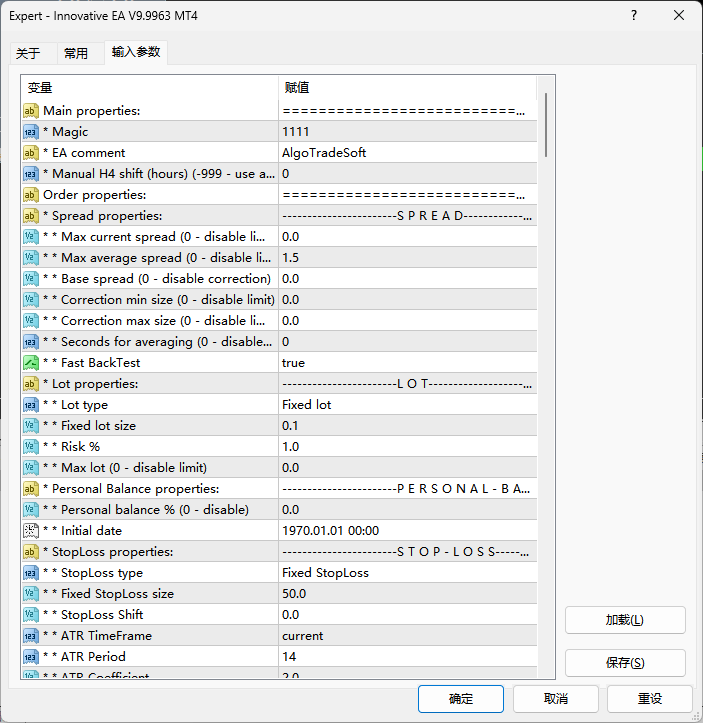Click the decimal icon beside Fixed lot size
This screenshot has width=703, height=723.
click(31, 426)
